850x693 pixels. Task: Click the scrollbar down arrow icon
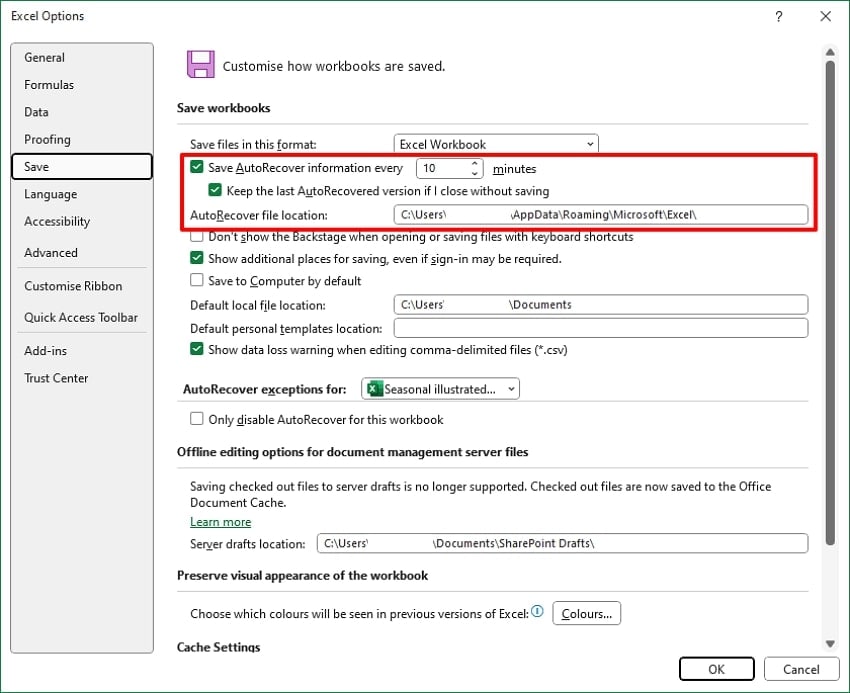[x=831, y=644]
